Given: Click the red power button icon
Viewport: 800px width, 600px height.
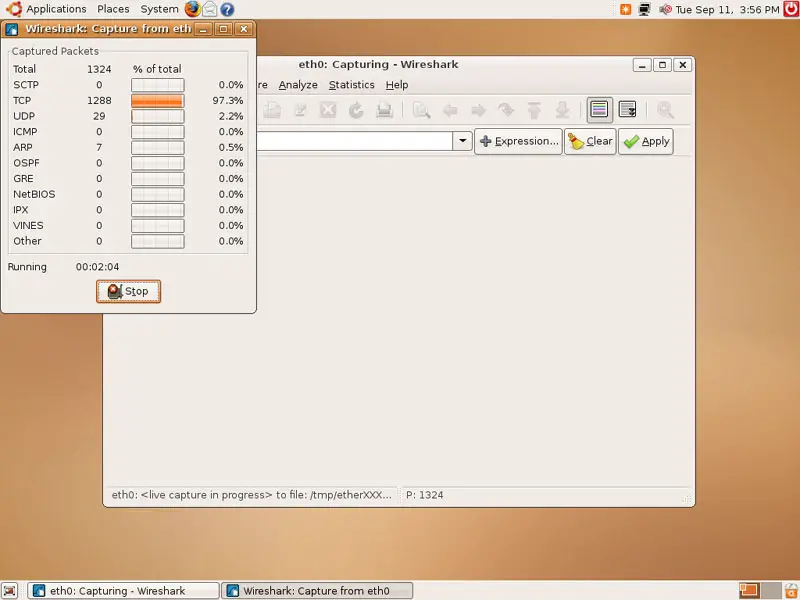Looking at the screenshot, I should [791, 9].
